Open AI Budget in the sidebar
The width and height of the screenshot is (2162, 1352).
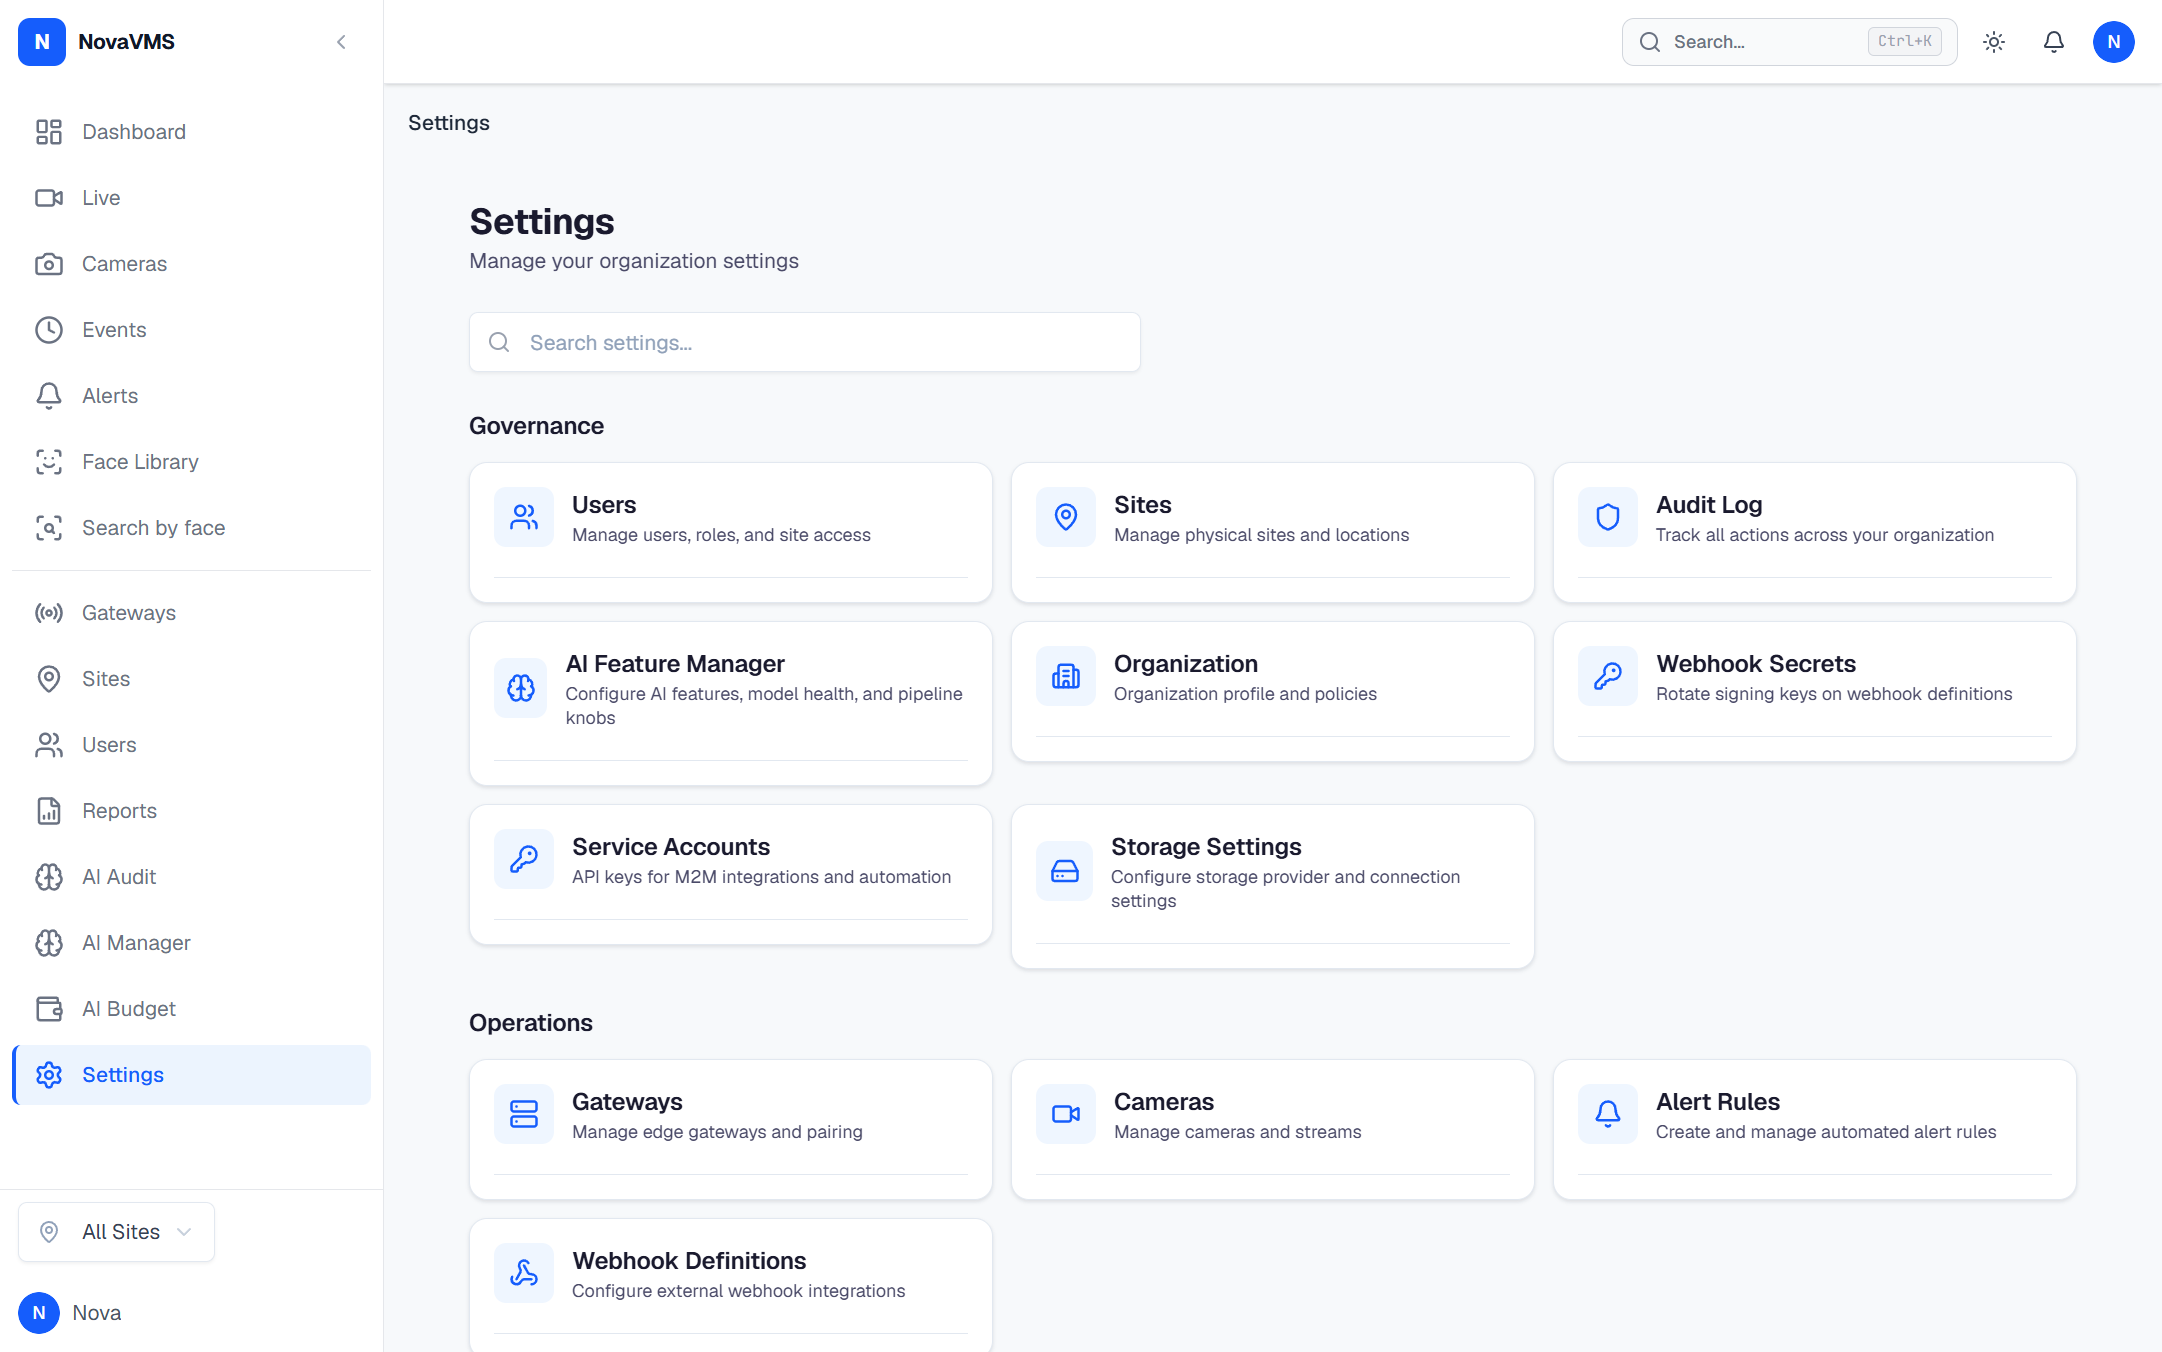tap(191, 1009)
